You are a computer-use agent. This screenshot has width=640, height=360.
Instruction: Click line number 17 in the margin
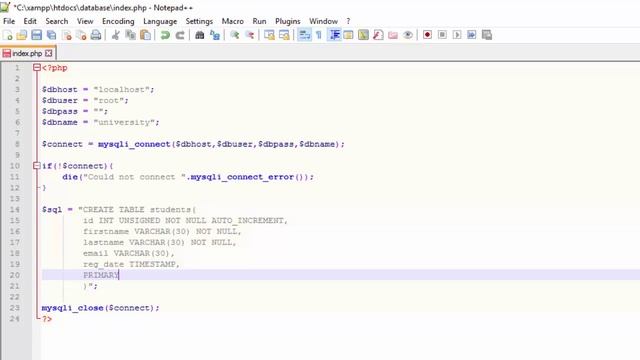[x=15, y=242]
